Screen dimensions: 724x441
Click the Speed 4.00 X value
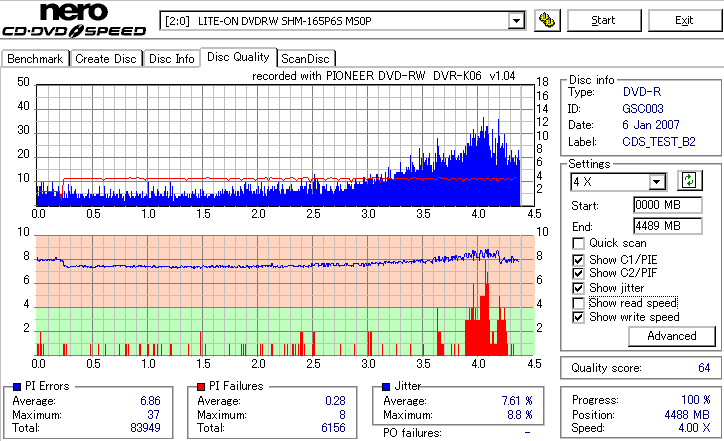(x=694, y=428)
